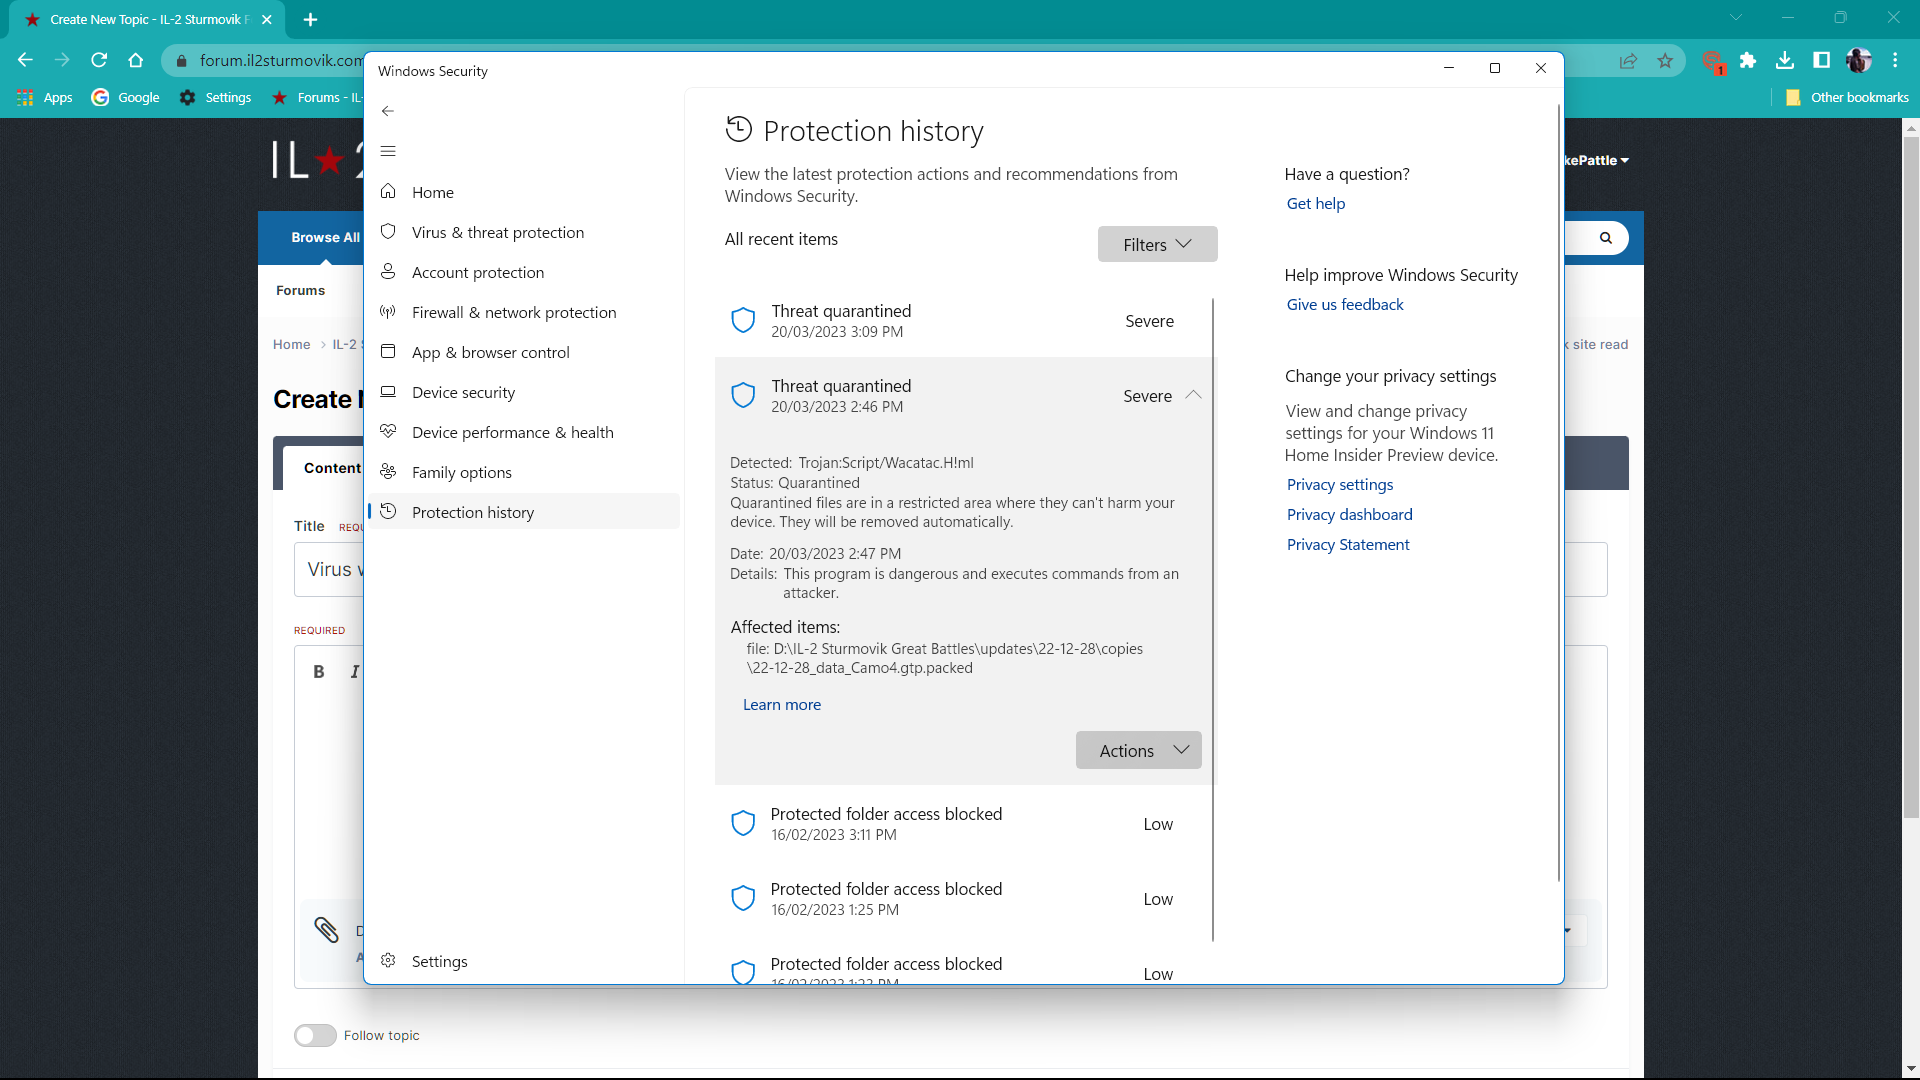The image size is (1920, 1080).
Task: Open Account protection page
Action: [524, 272]
